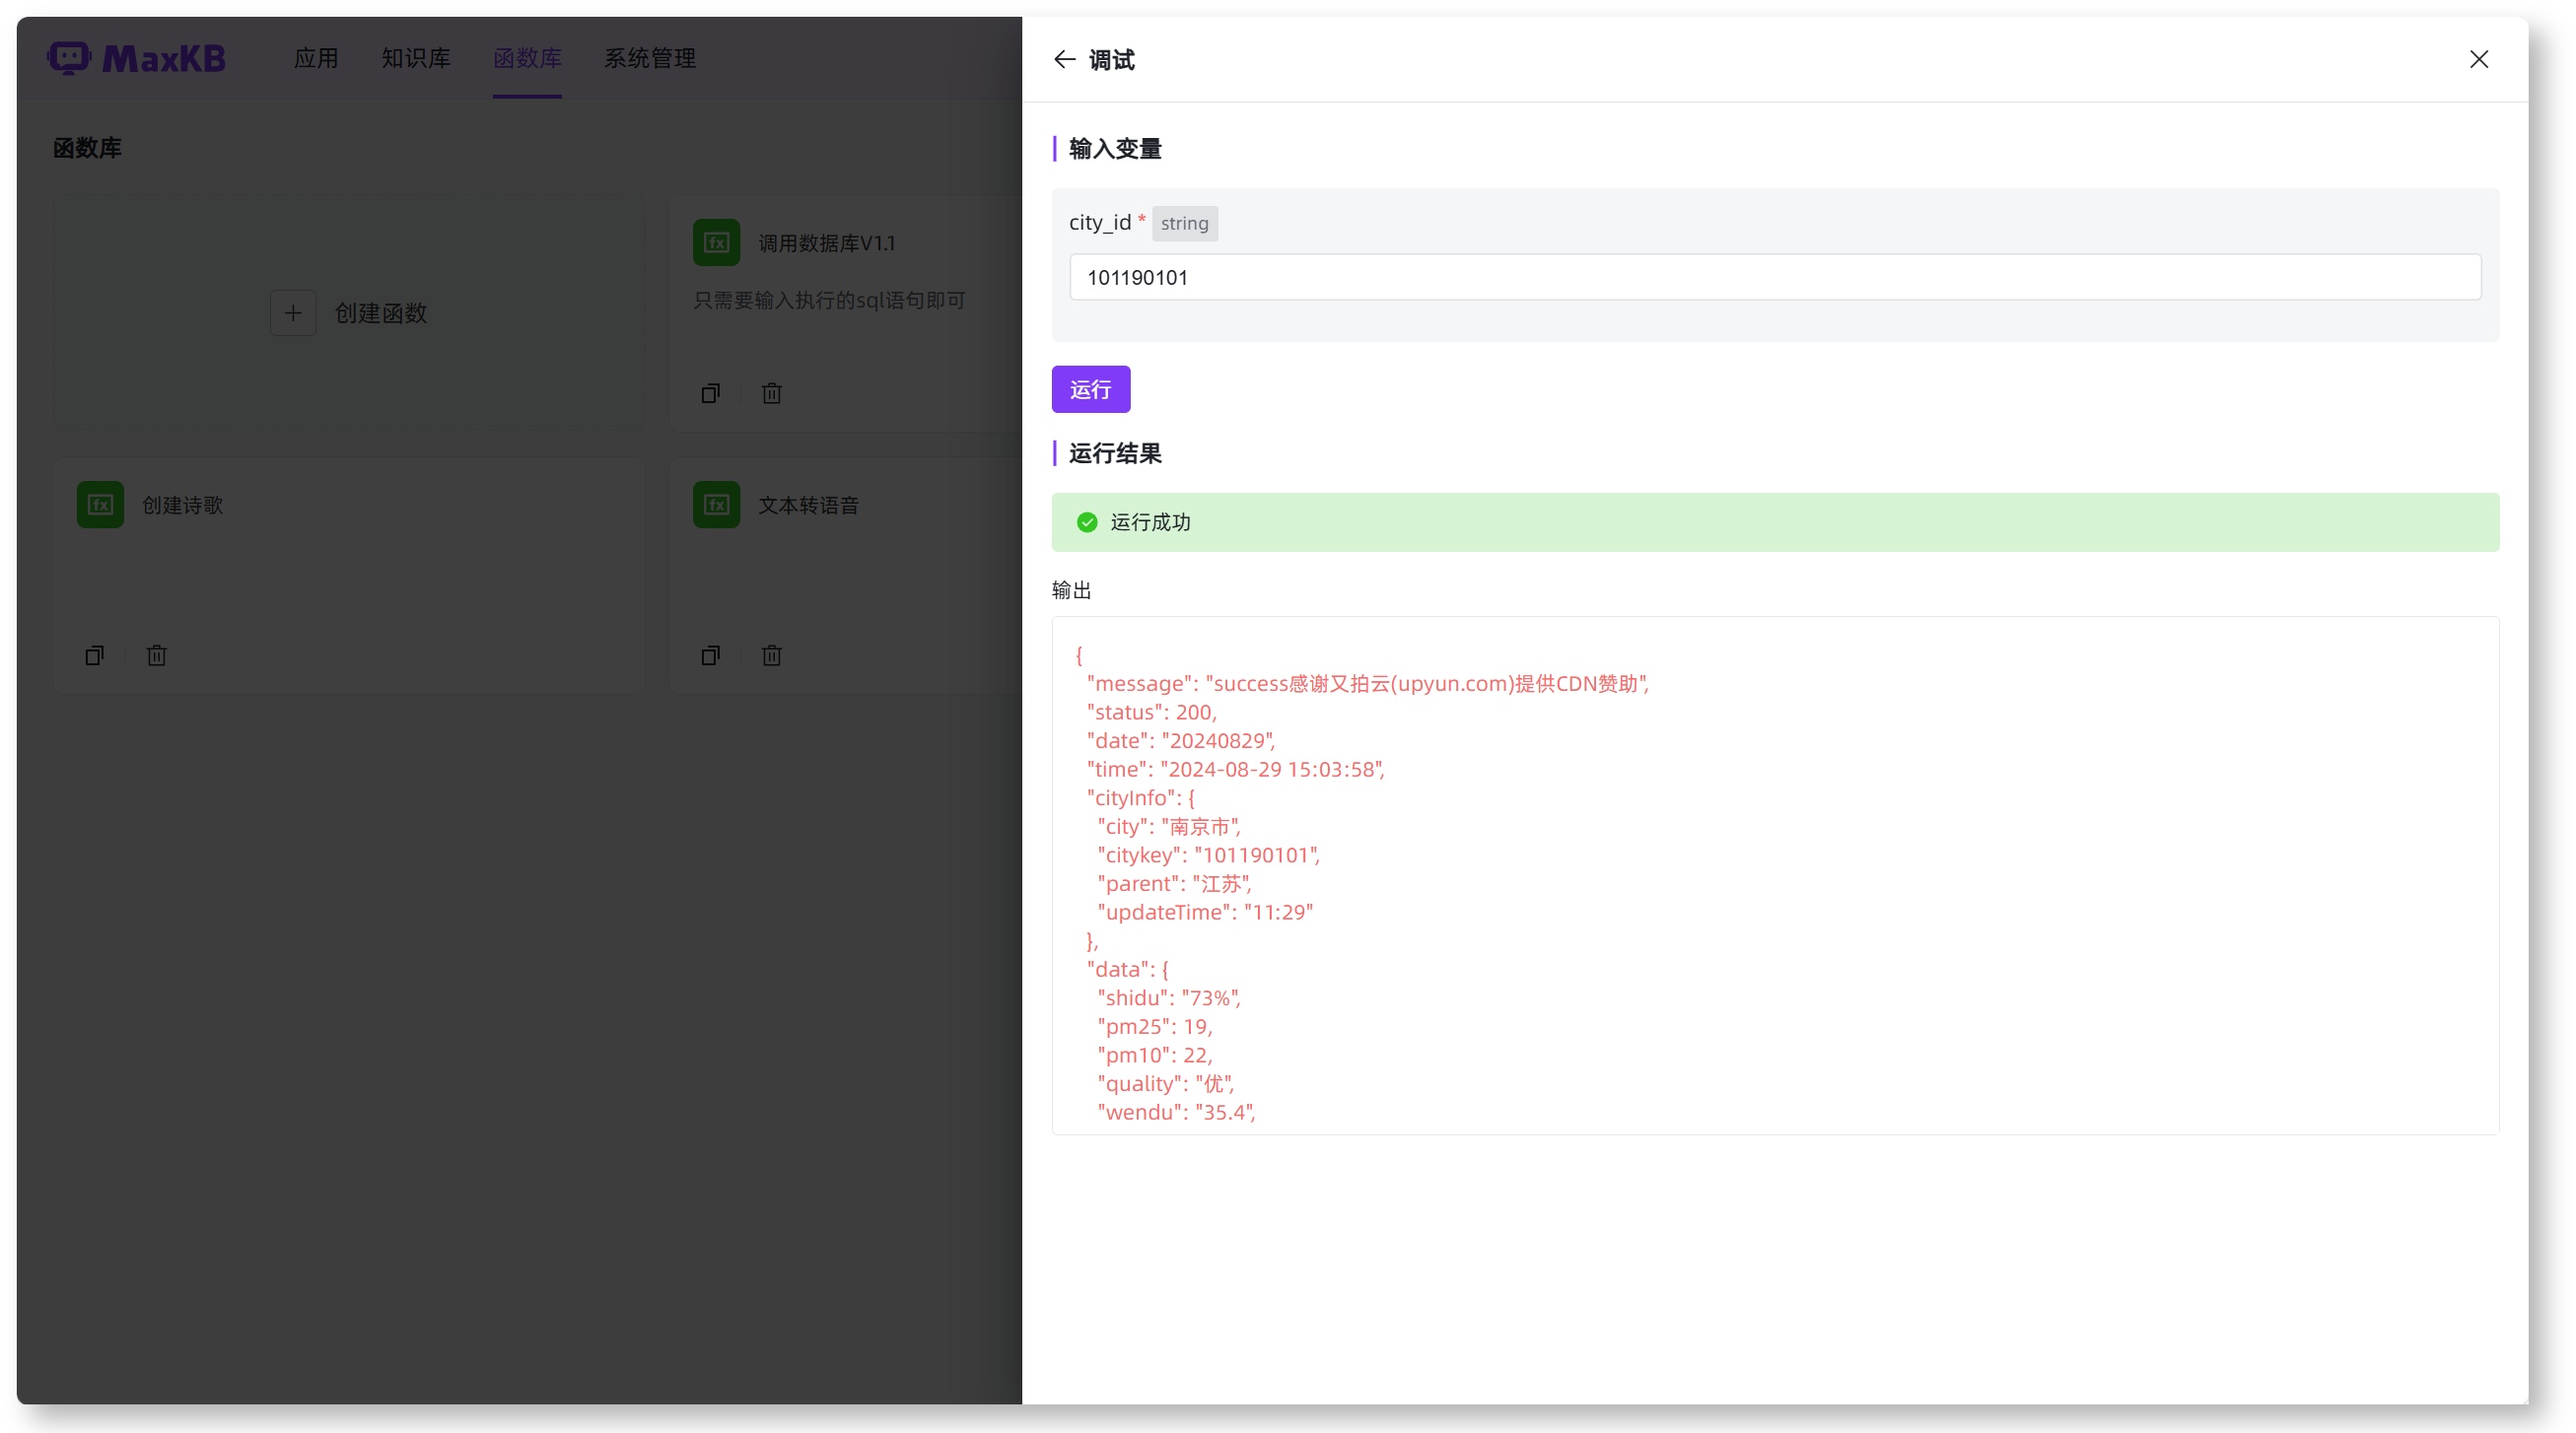This screenshot has height=1433, width=2576.
Task: Click the "quality": "优" output line
Action: (1165, 1083)
